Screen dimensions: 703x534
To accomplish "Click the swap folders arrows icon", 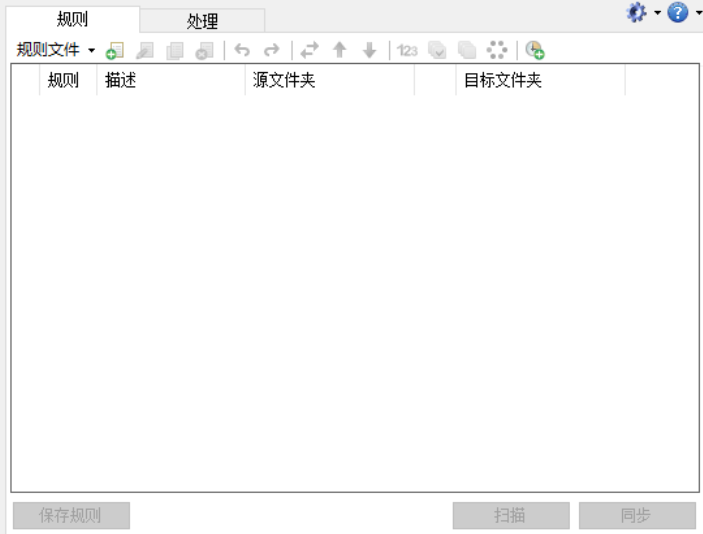I will coord(309,50).
